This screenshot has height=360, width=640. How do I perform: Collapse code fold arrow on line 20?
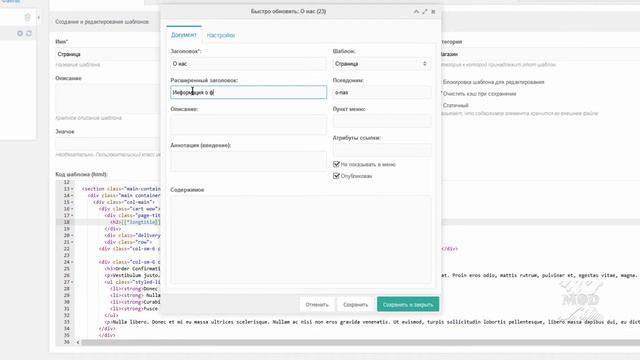(73, 236)
